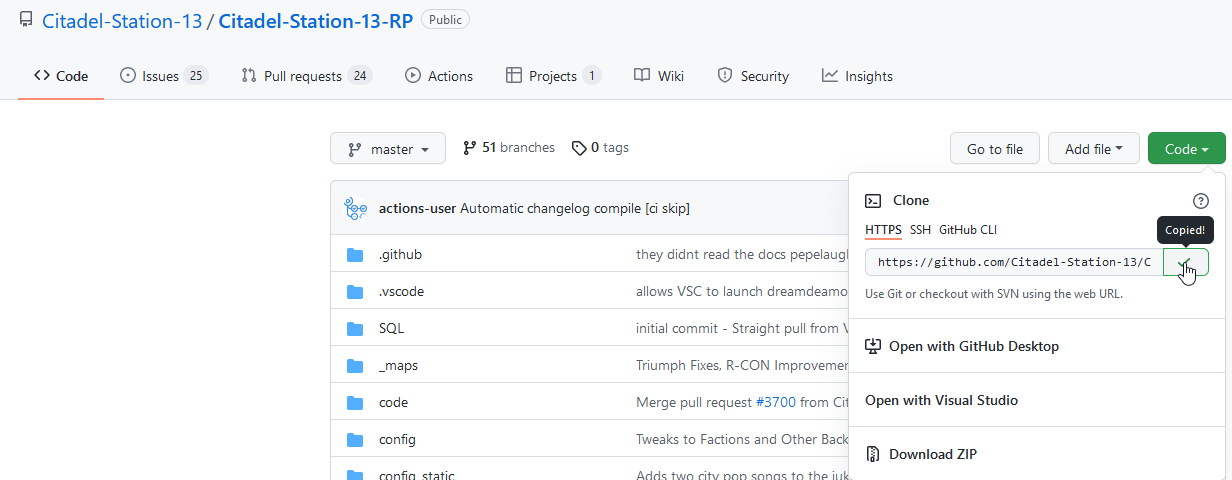Open the Citadel-Station-13-RP repository link

point(315,20)
